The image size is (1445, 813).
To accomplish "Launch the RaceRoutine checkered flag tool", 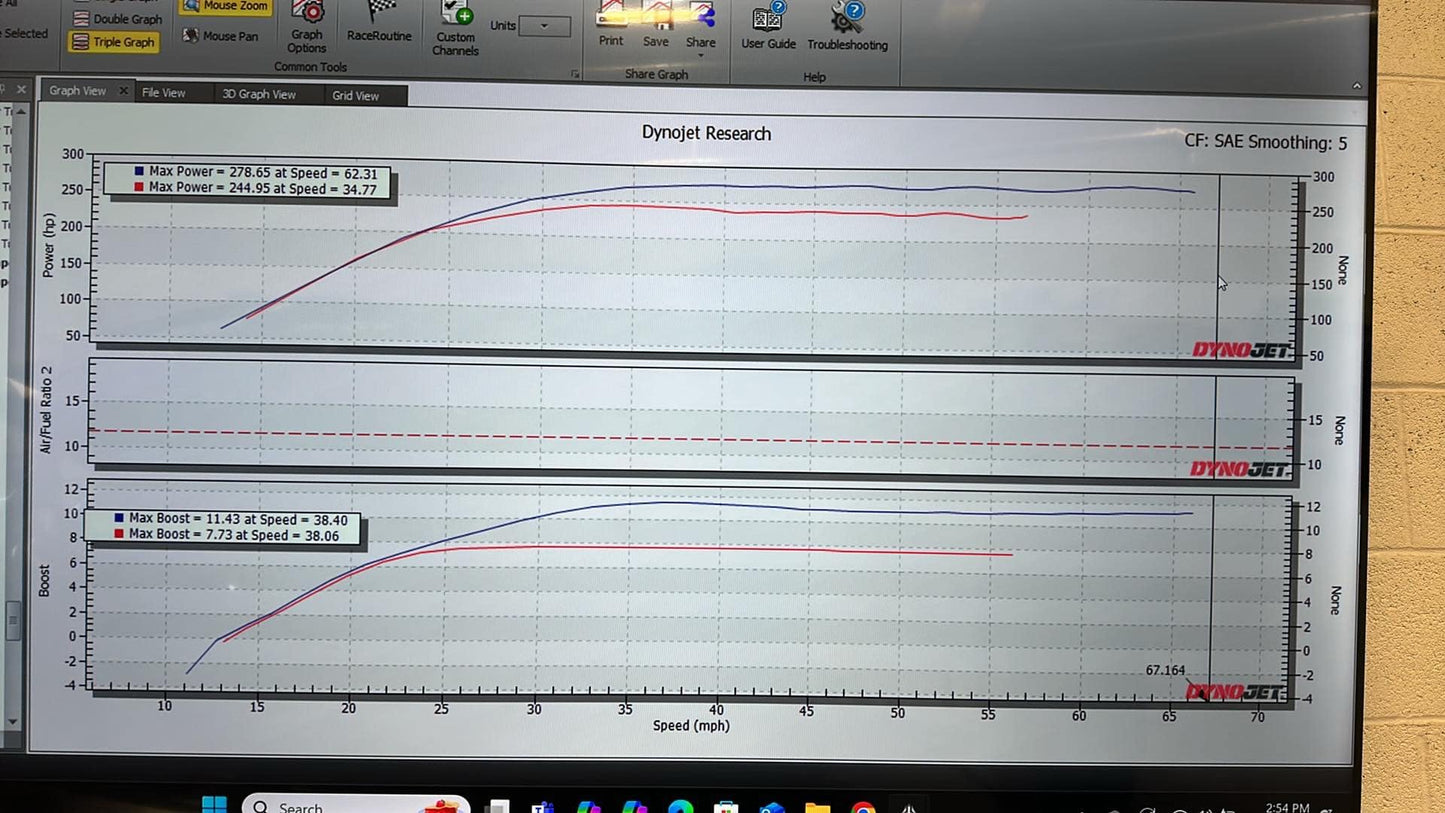I will 379,24.
